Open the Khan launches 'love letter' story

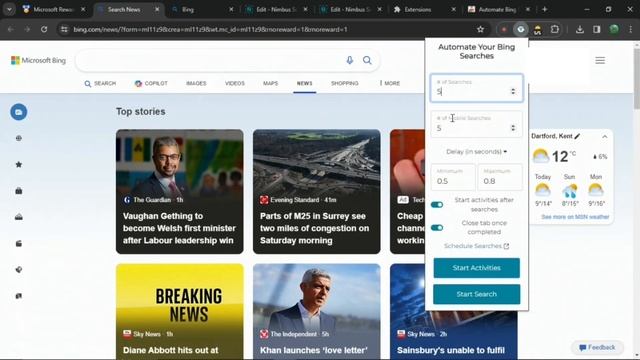point(317,311)
